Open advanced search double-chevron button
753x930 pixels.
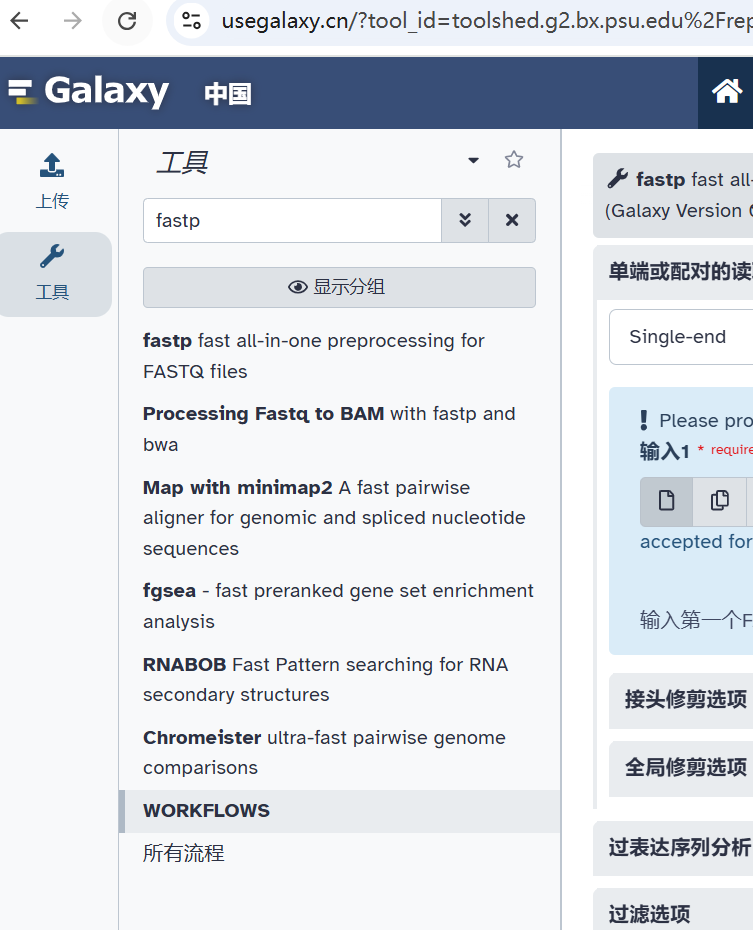(465, 221)
